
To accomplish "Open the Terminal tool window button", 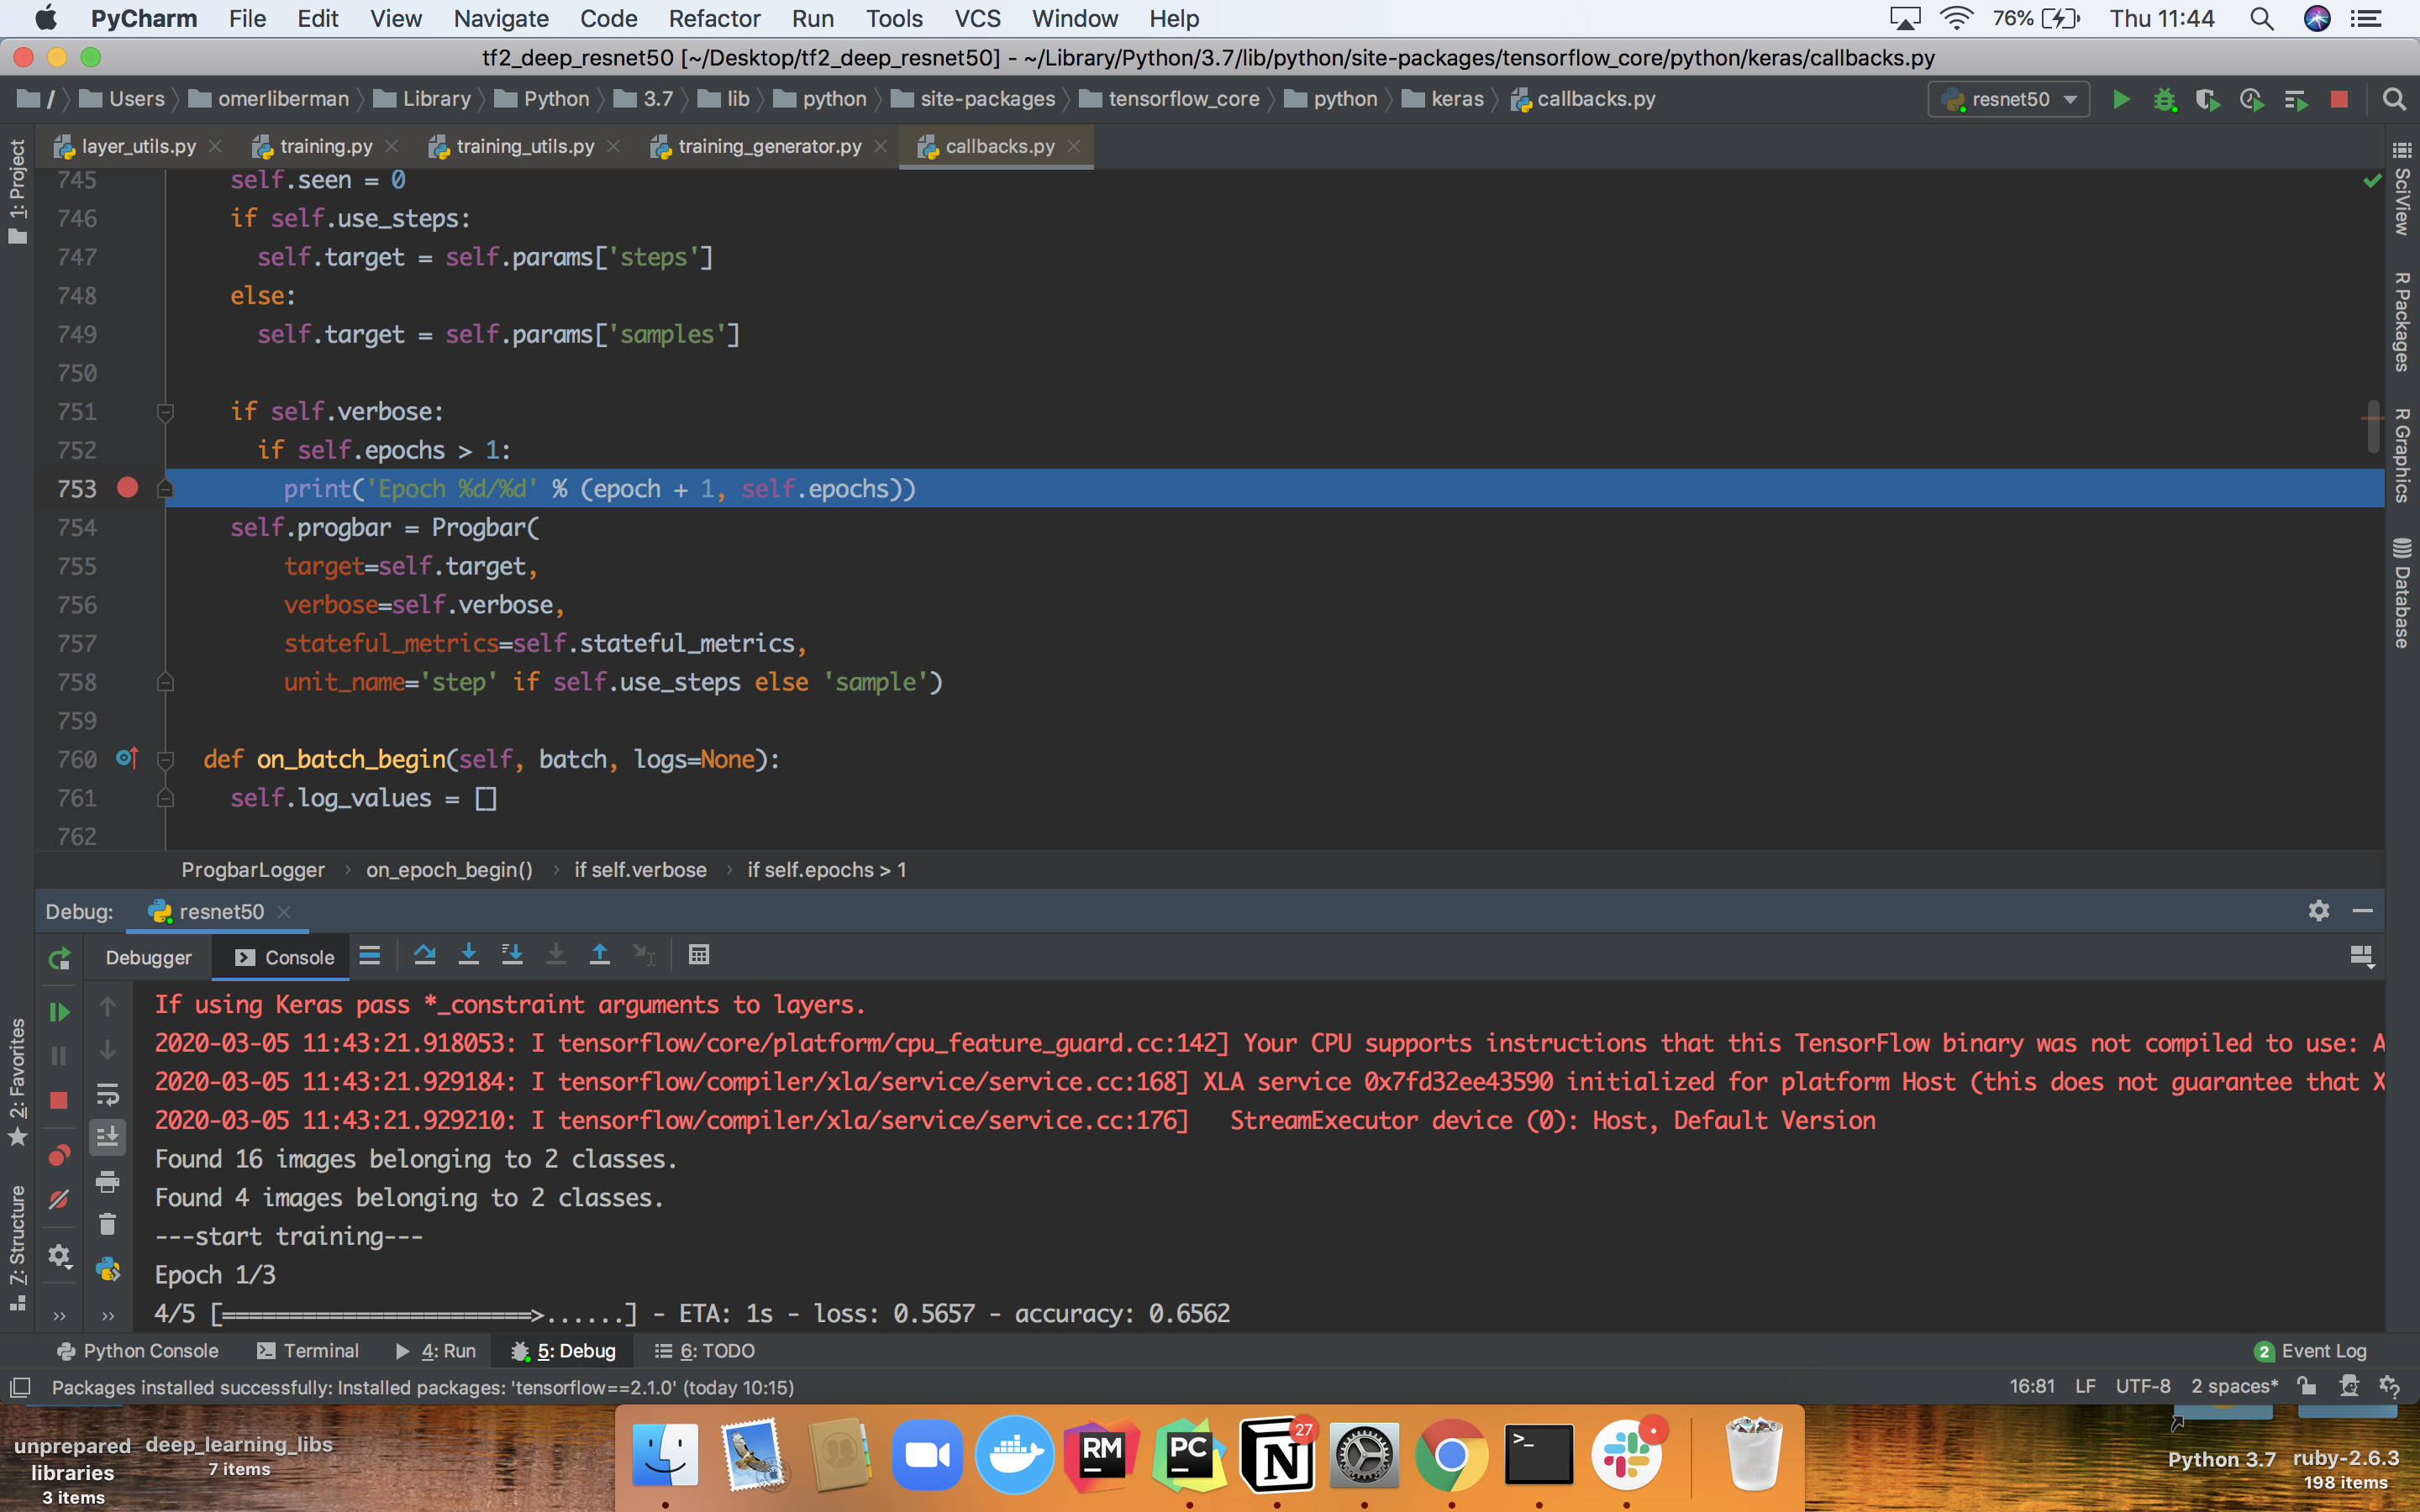I will 308,1350.
